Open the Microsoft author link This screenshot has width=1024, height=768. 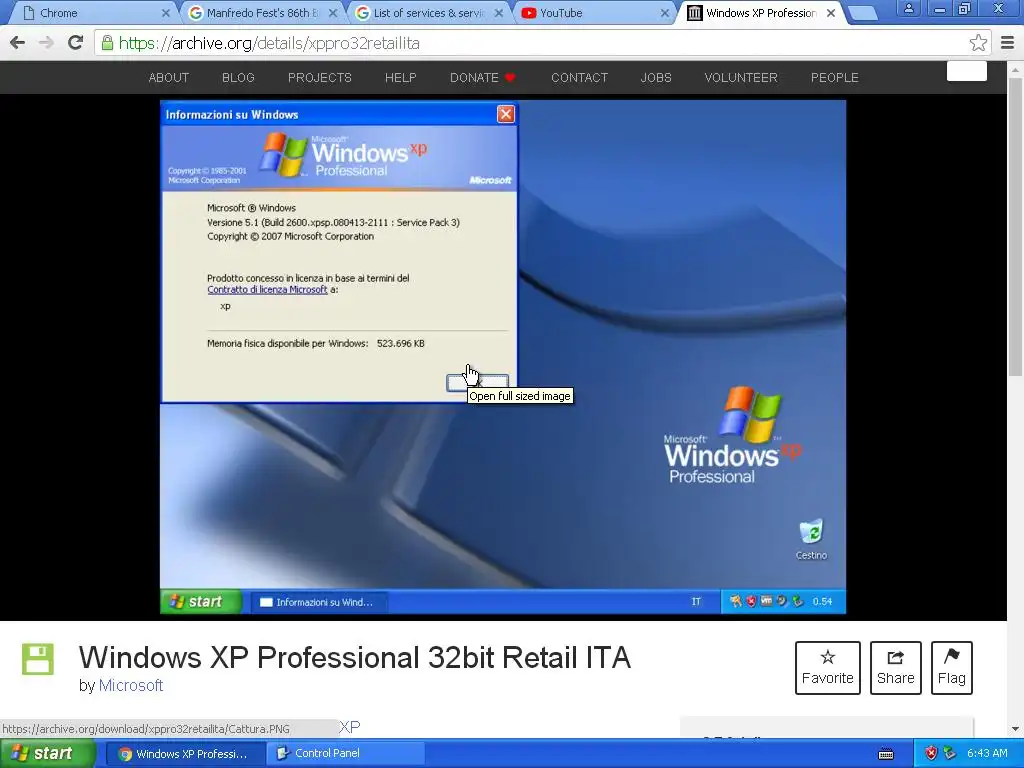coord(131,685)
